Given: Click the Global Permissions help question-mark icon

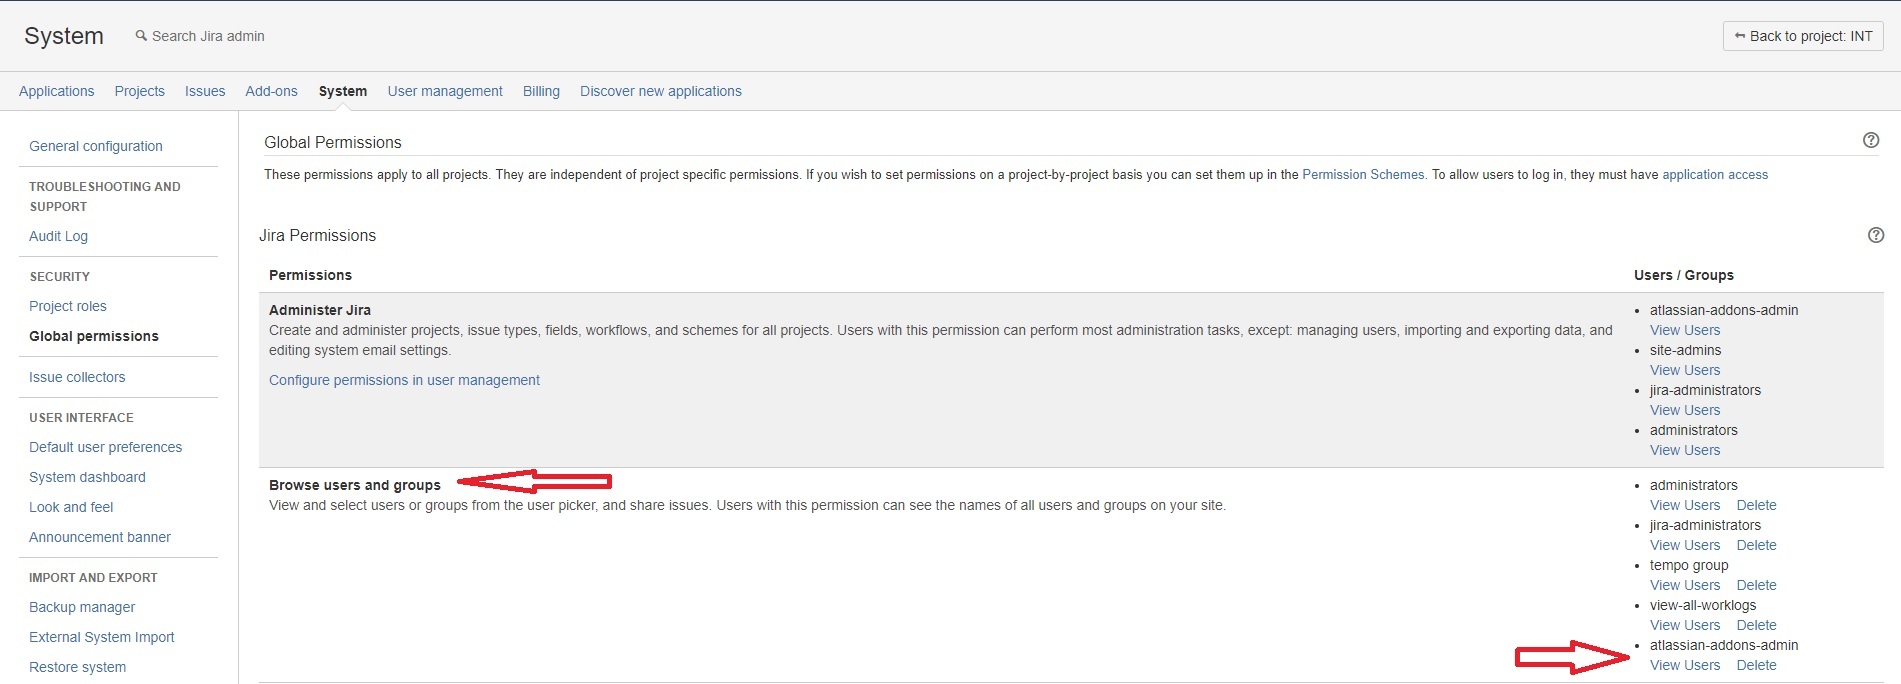Looking at the screenshot, I should (x=1871, y=140).
